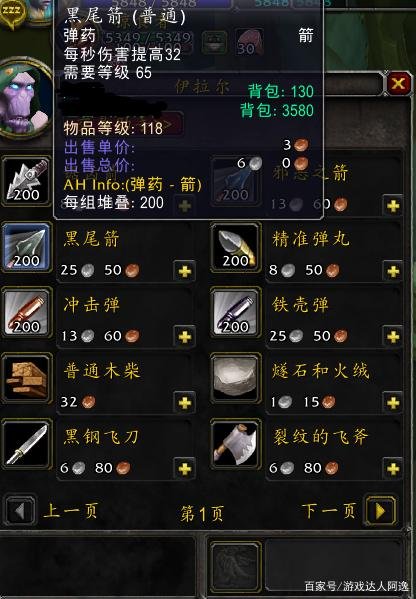Click the previous page arrow 上一页

[x=20, y=511]
